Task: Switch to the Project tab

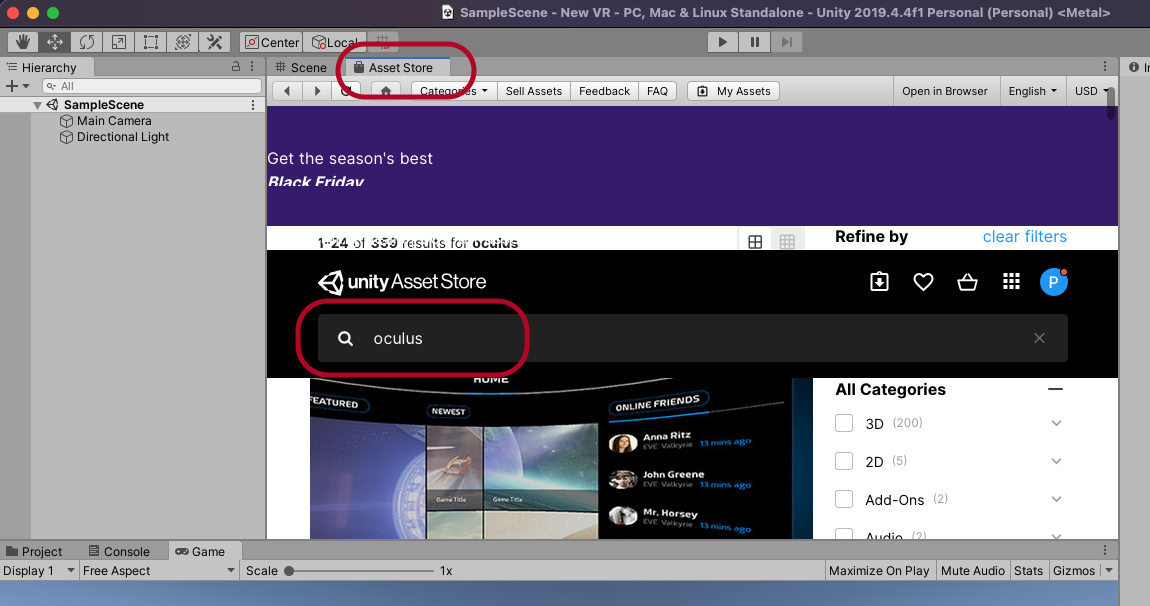Action: pos(34,552)
